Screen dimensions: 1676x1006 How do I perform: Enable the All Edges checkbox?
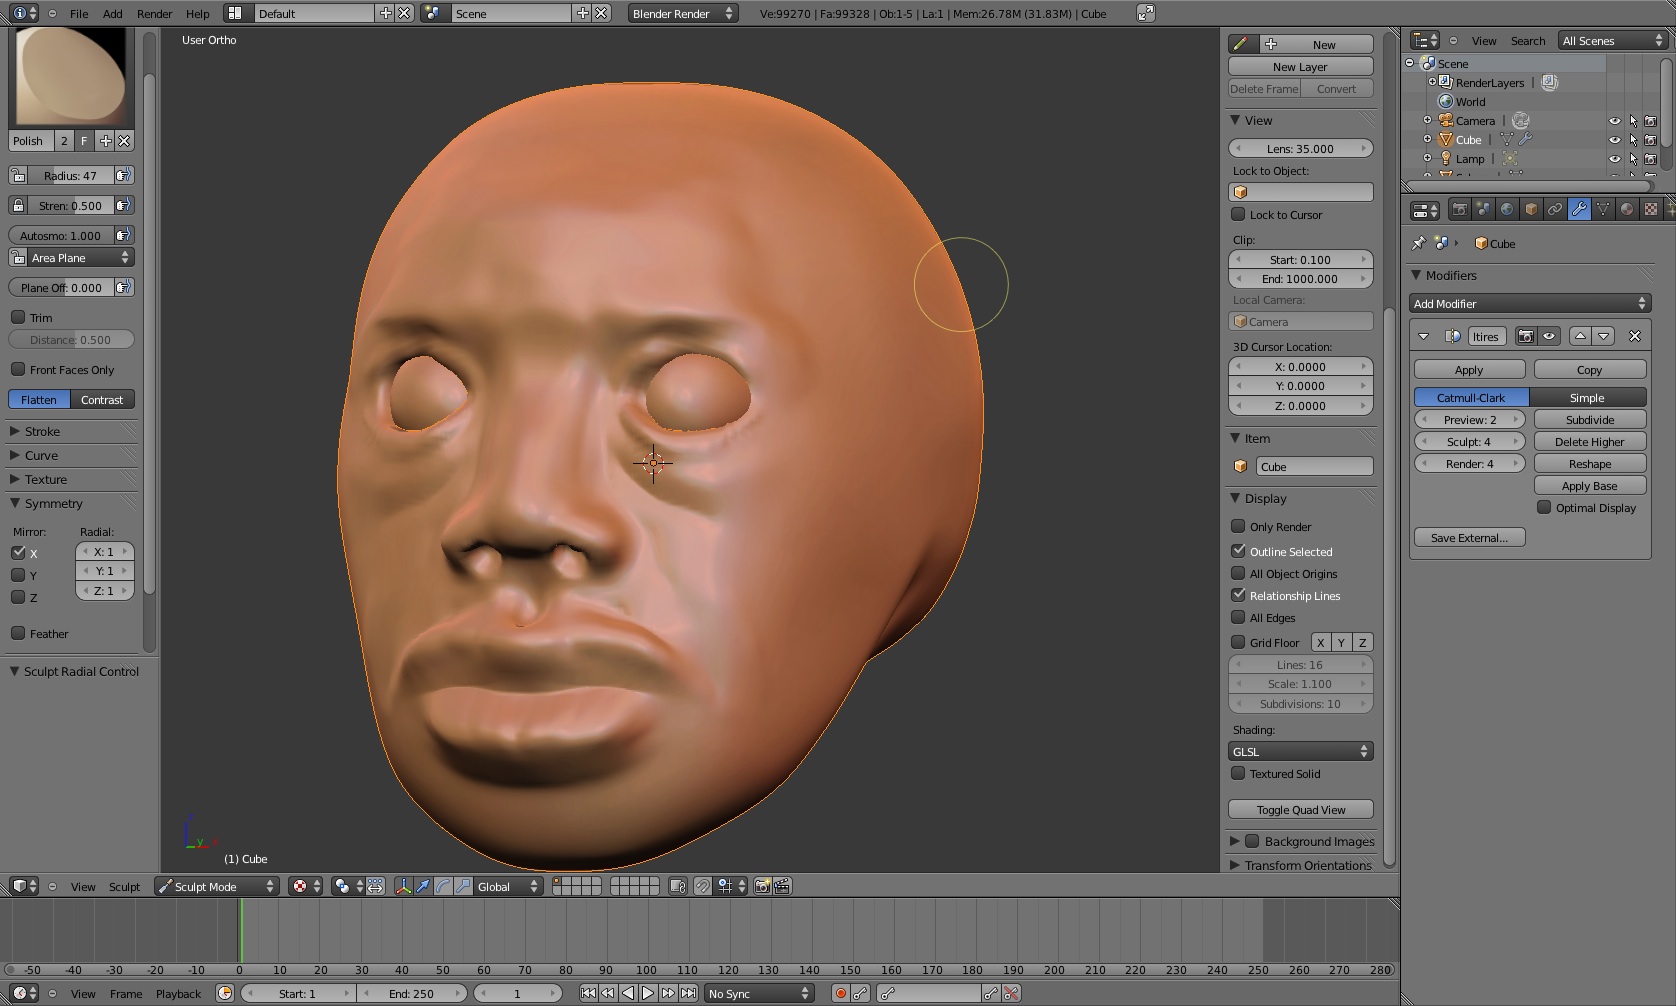[1238, 617]
